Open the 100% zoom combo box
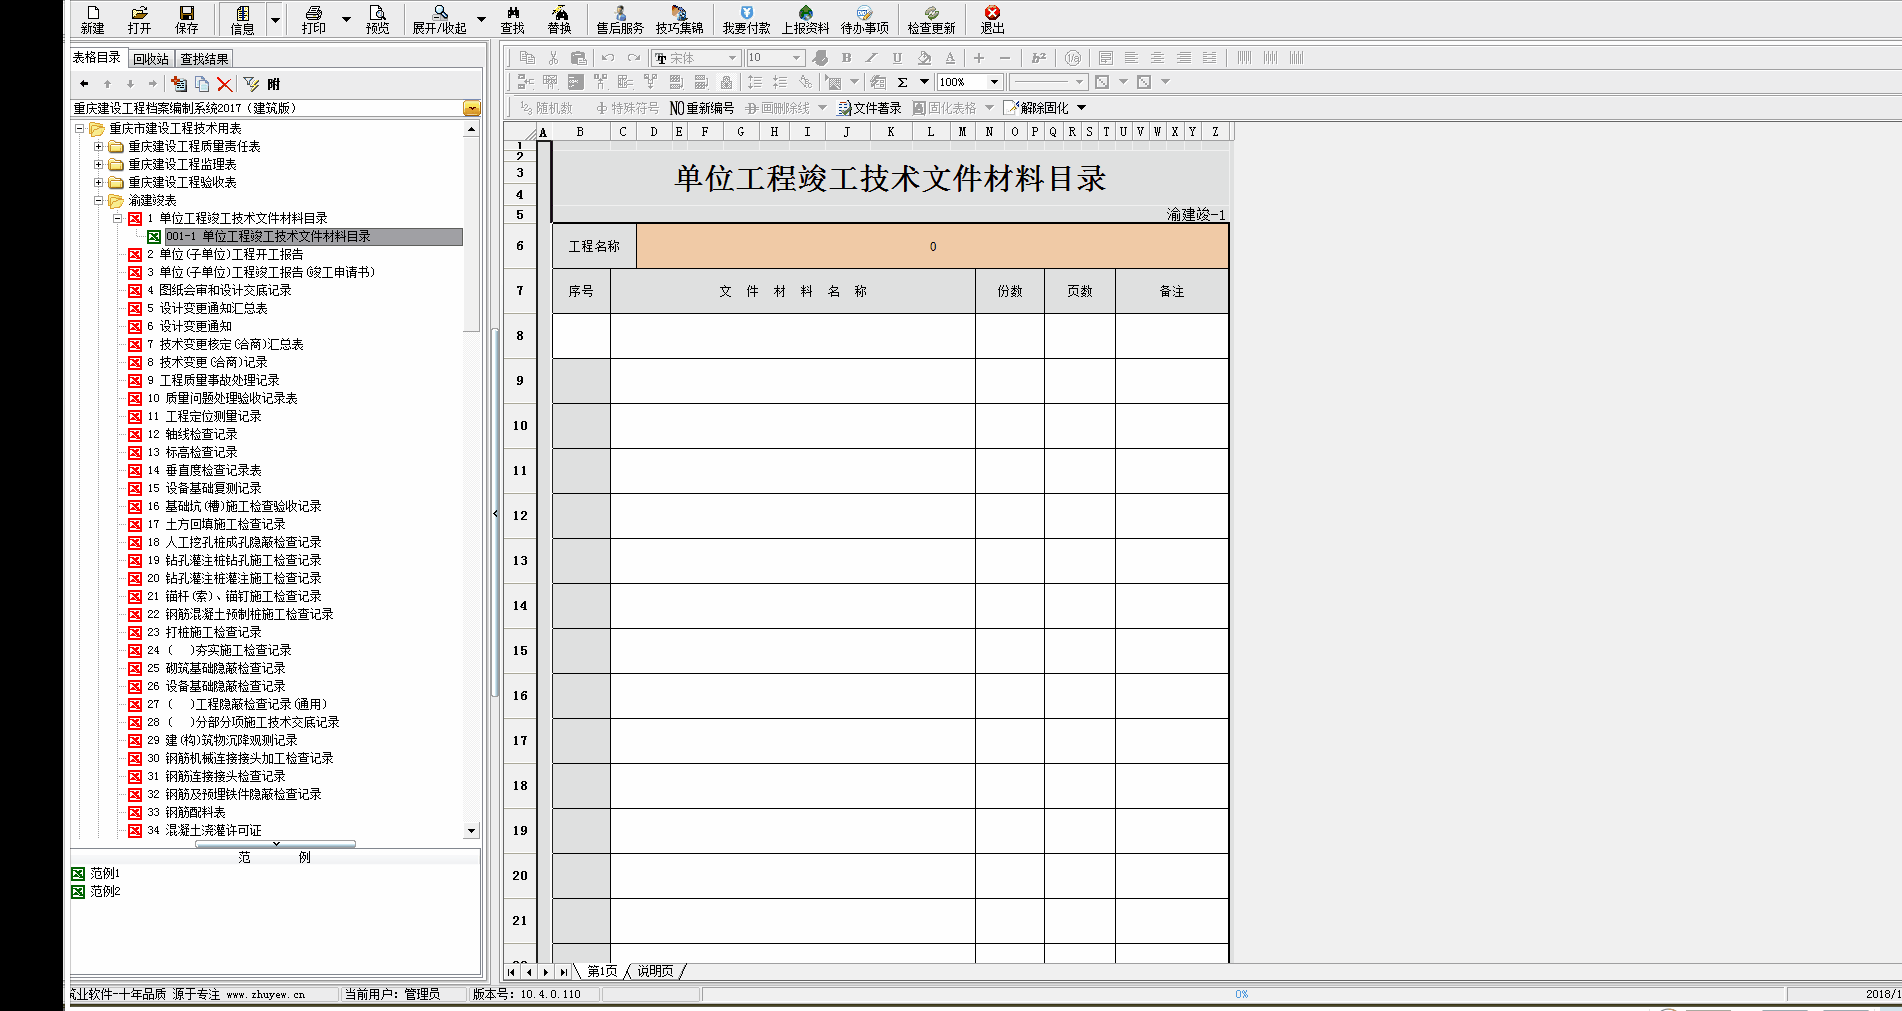The image size is (1902, 1011). [993, 82]
